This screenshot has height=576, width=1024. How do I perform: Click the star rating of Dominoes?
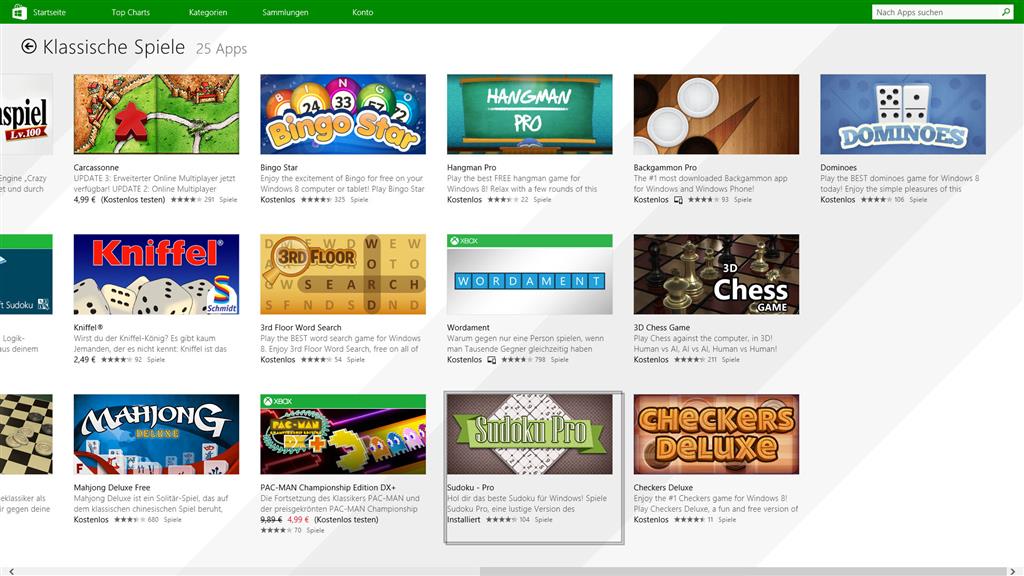coord(876,200)
